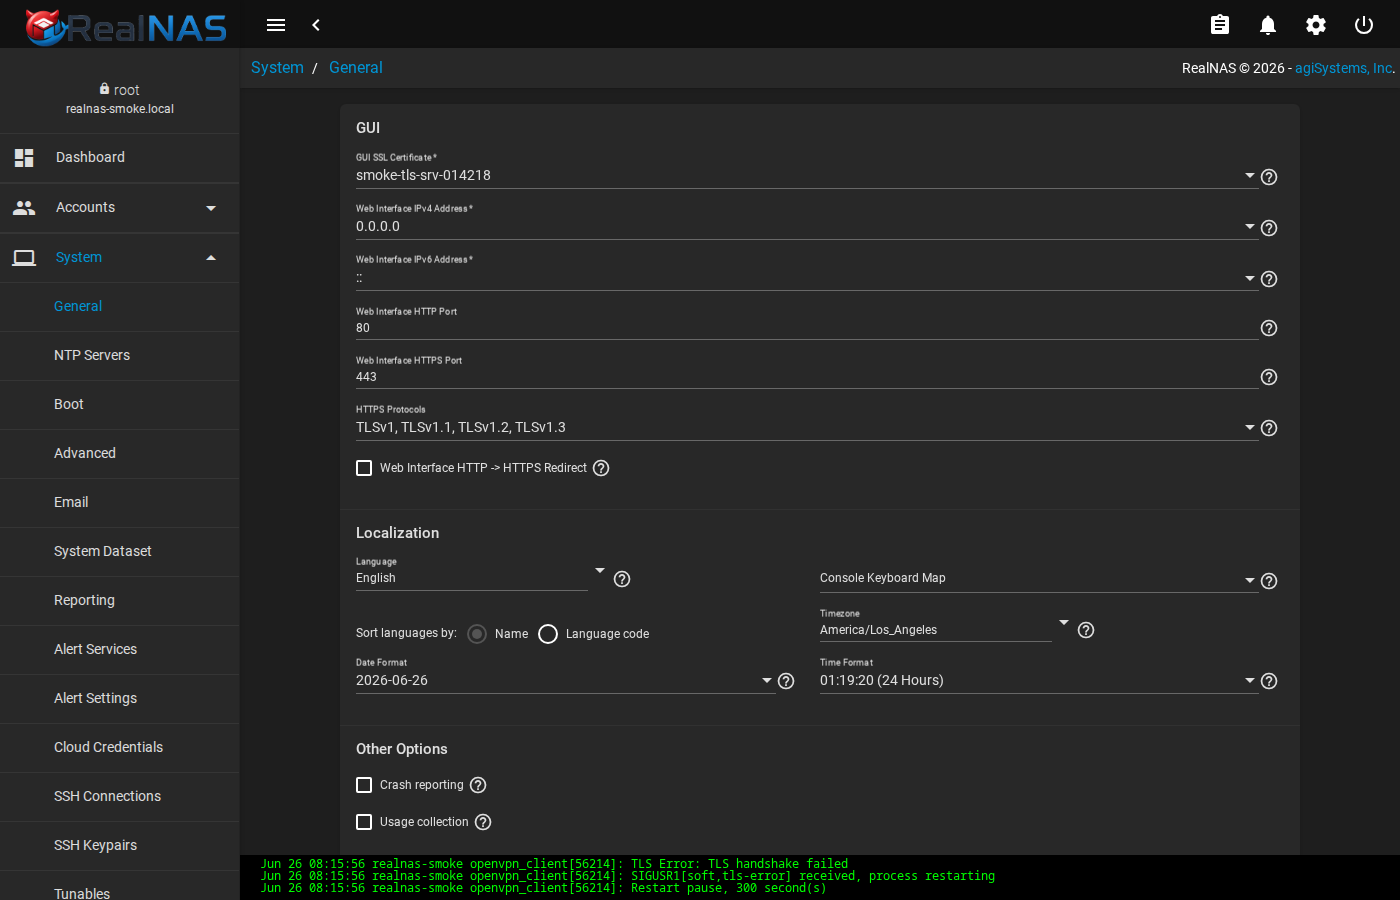
Task: Click General breadcrumb link
Action: (x=356, y=68)
